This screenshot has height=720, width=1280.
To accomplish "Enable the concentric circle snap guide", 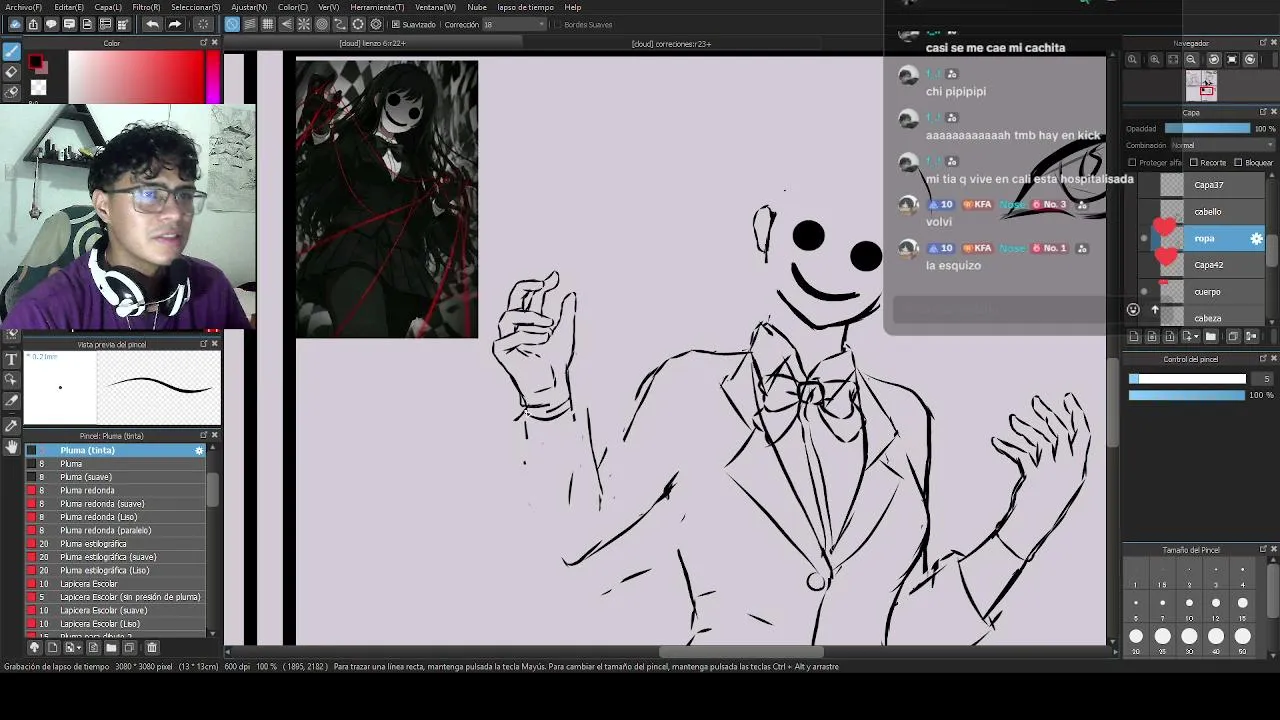I will coord(322,24).
